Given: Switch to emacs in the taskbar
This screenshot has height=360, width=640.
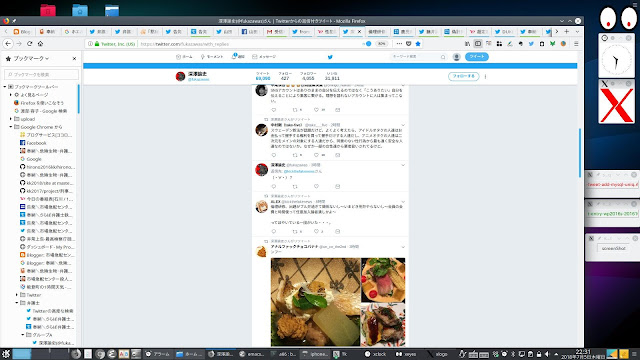Looking at the screenshot, I should pos(252,354).
